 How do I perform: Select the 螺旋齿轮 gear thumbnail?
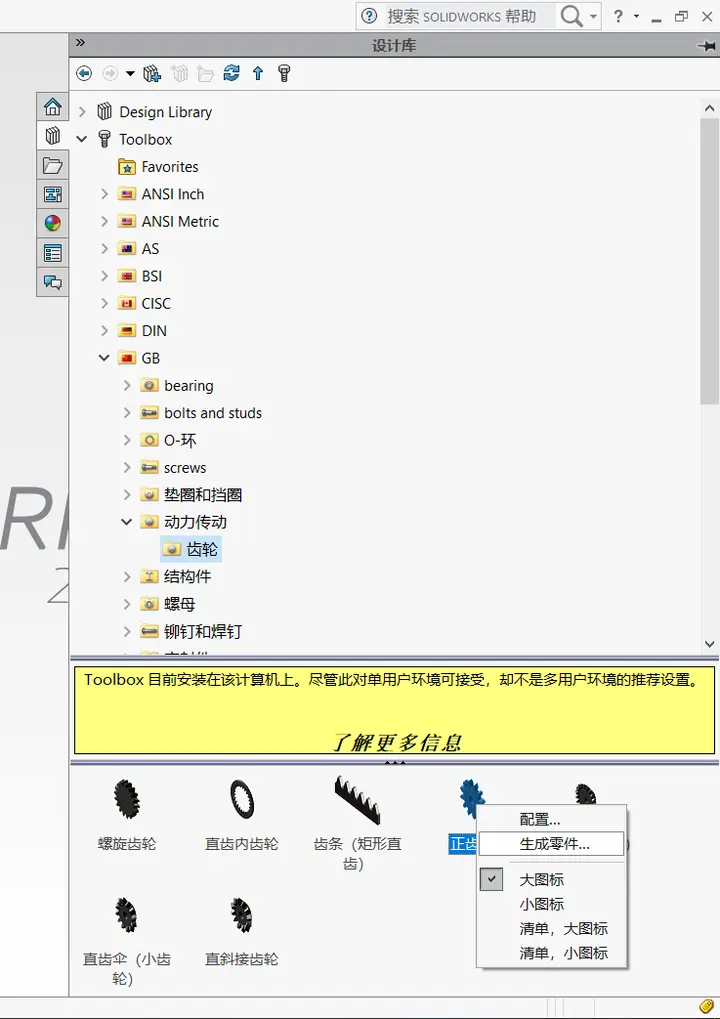[x=127, y=799]
